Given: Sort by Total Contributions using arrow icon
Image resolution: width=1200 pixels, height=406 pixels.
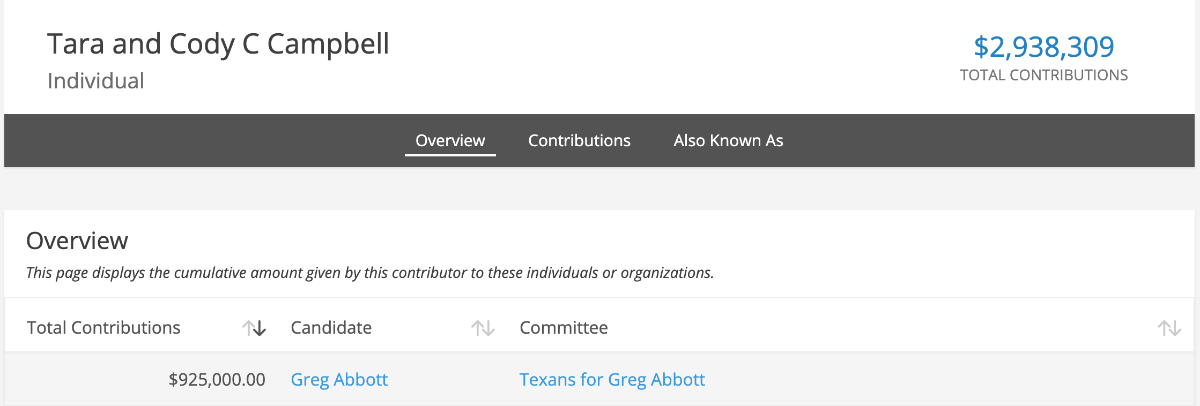Looking at the screenshot, I should (x=254, y=328).
